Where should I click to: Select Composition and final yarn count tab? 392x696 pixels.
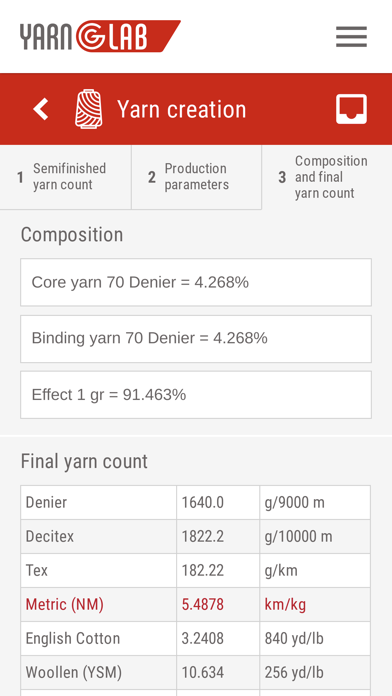coord(327,177)
